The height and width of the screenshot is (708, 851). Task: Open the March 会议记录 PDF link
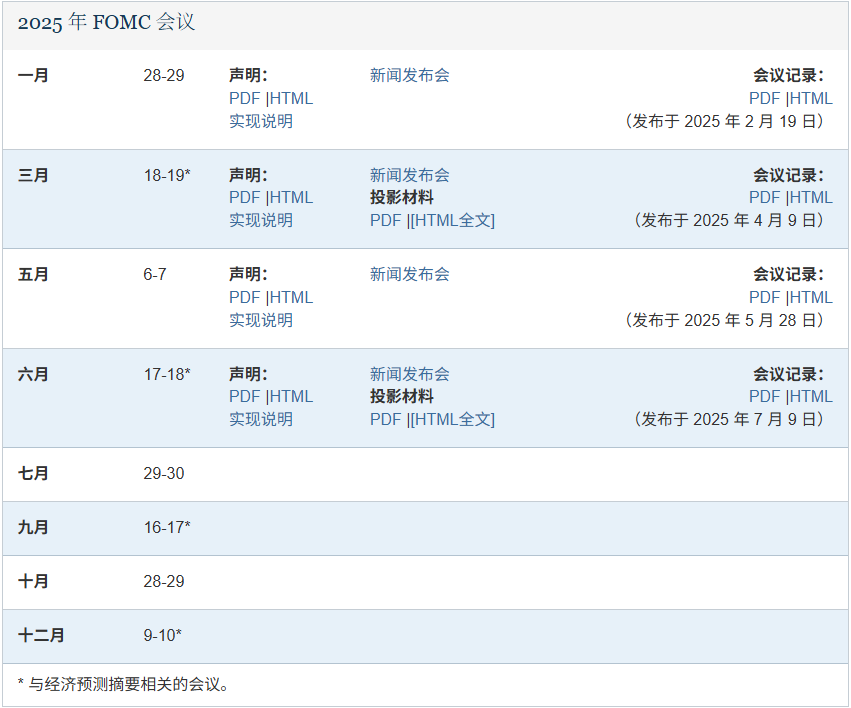point(765,197)
